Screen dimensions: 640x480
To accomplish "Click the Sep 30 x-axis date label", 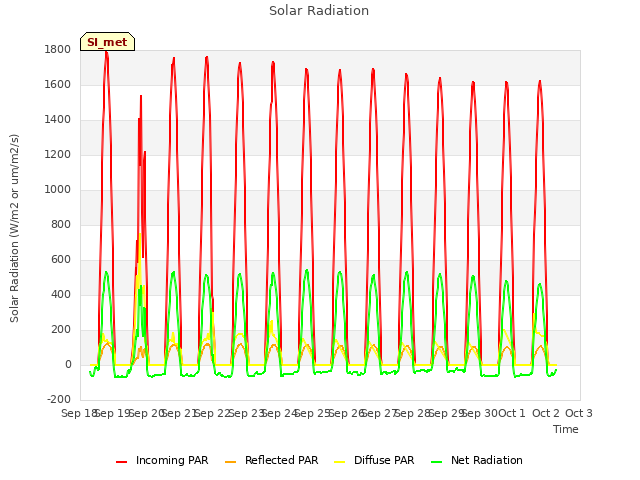I will 479,413.
